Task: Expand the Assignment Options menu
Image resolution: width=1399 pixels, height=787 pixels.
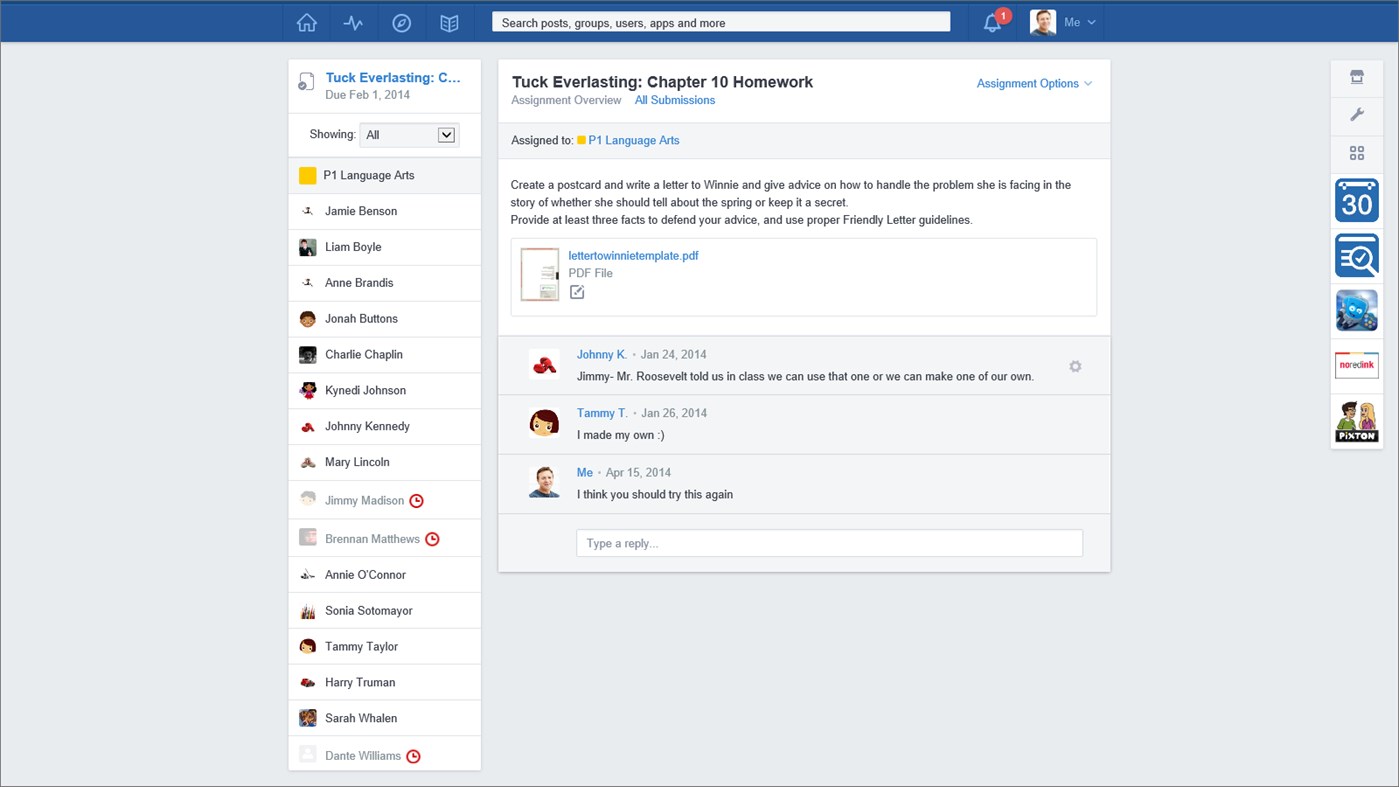Action: (x=1028, y=84)
